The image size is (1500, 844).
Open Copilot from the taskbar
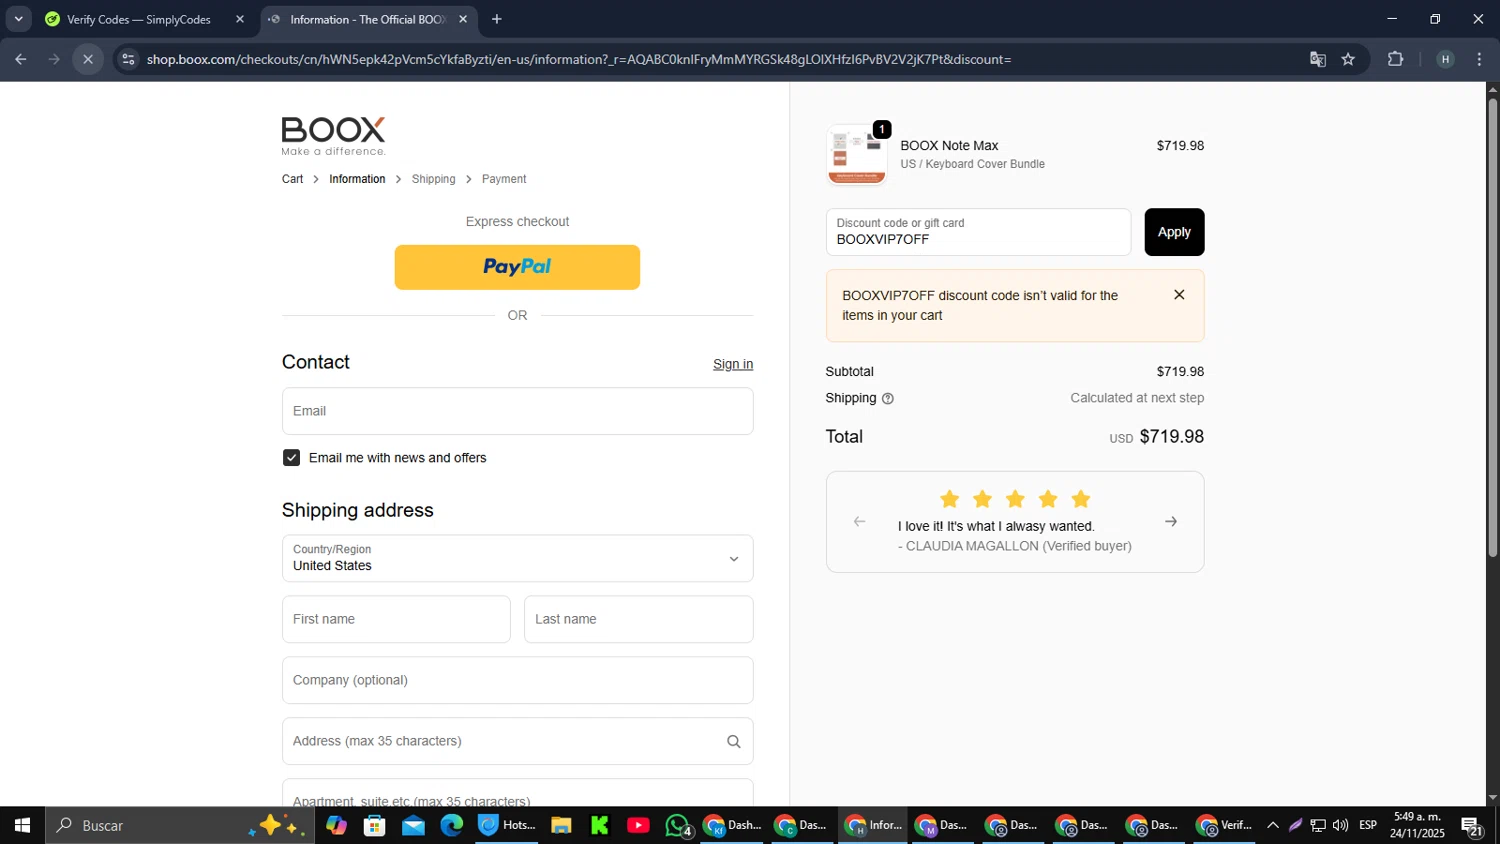point(336,825)
